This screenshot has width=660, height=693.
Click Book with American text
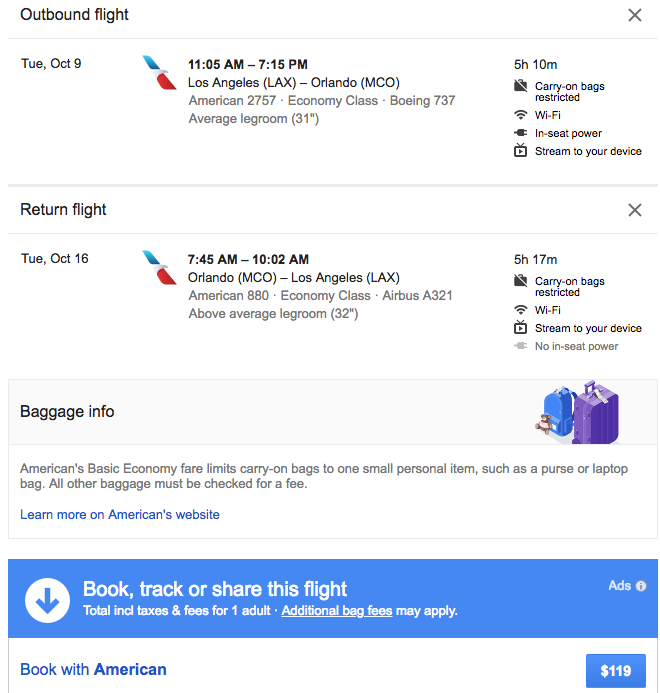93,669
